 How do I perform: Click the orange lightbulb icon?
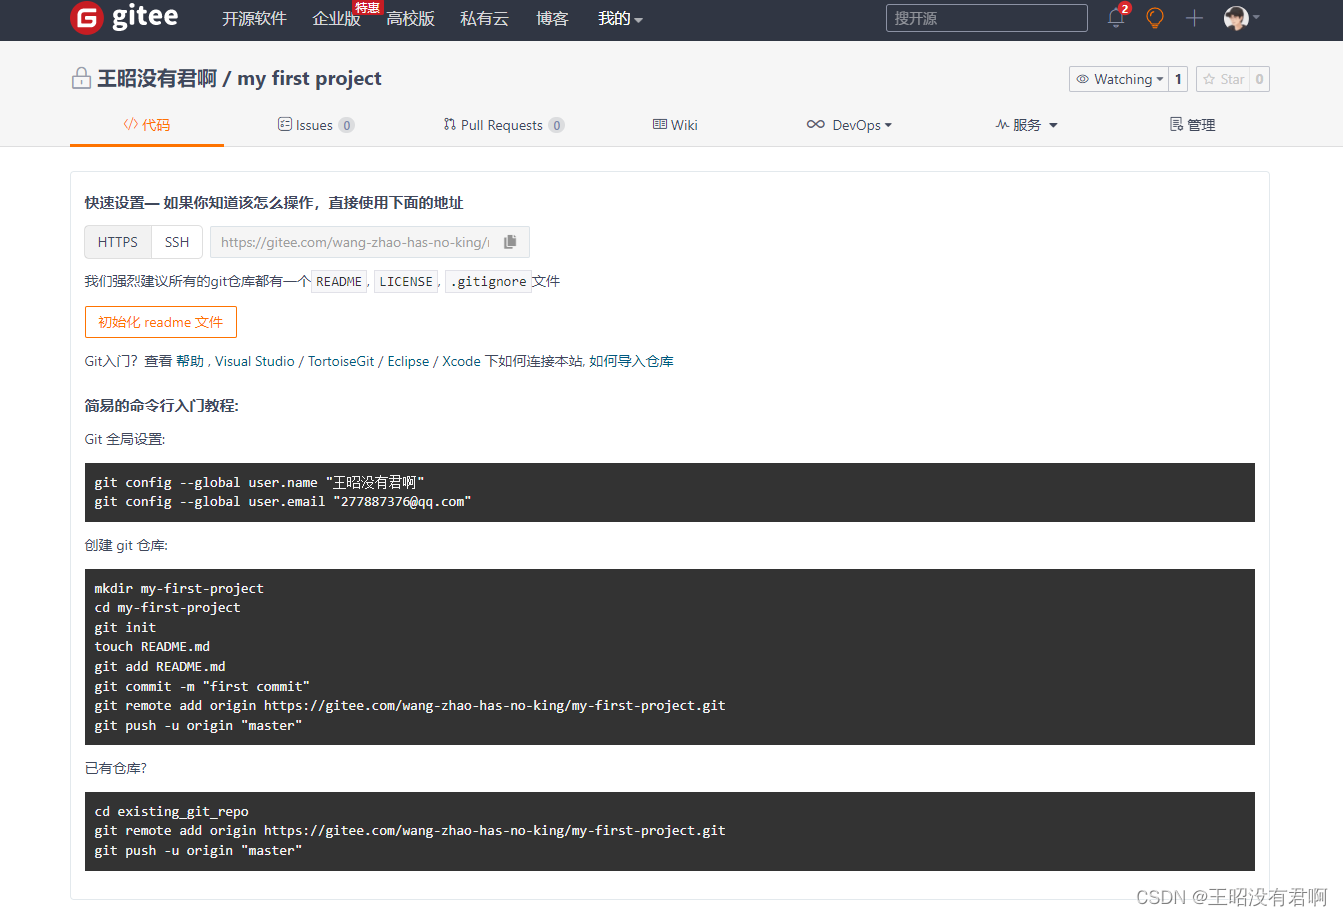pyautogui.click(x=1155, y=18)
